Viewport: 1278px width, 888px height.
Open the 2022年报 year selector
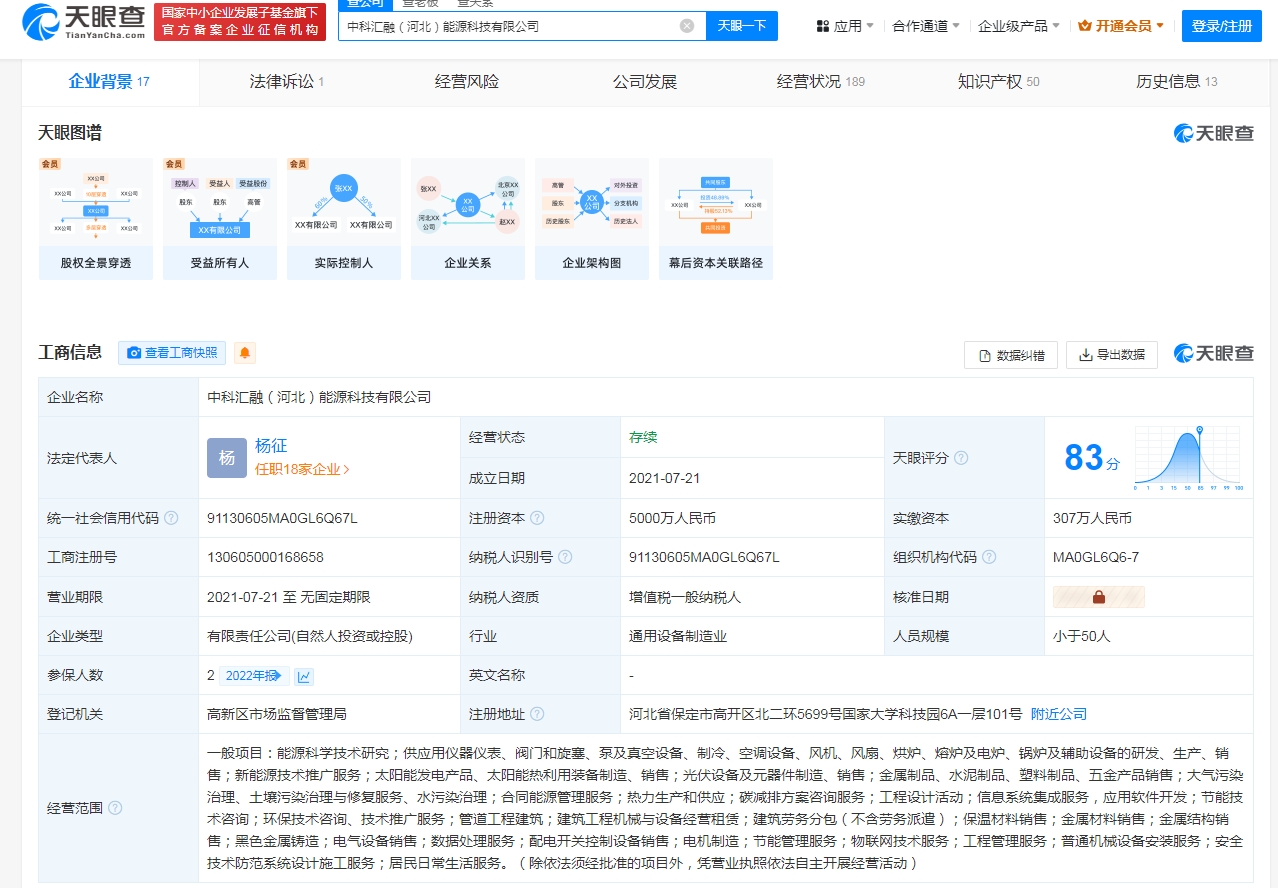[254, 676]
